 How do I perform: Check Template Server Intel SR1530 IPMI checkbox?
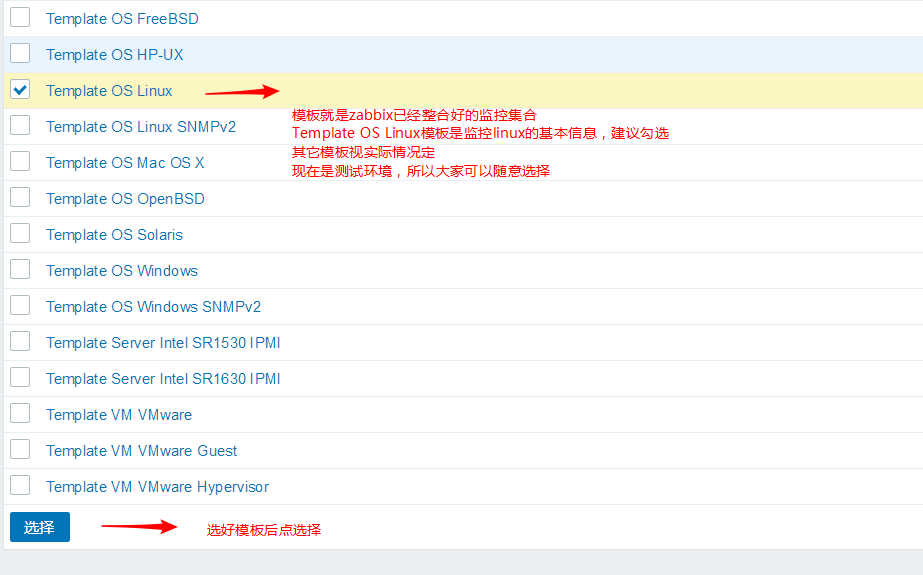pos(20,341)
